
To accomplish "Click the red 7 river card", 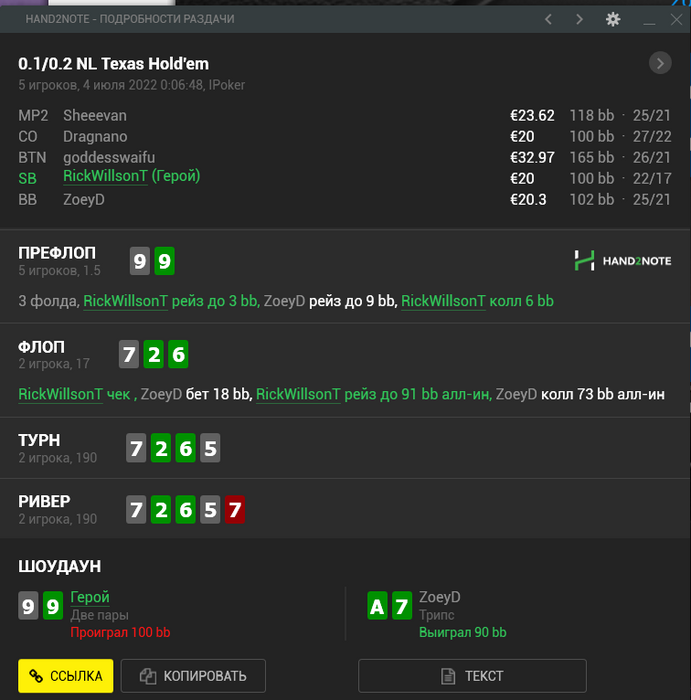I will 235,509.
